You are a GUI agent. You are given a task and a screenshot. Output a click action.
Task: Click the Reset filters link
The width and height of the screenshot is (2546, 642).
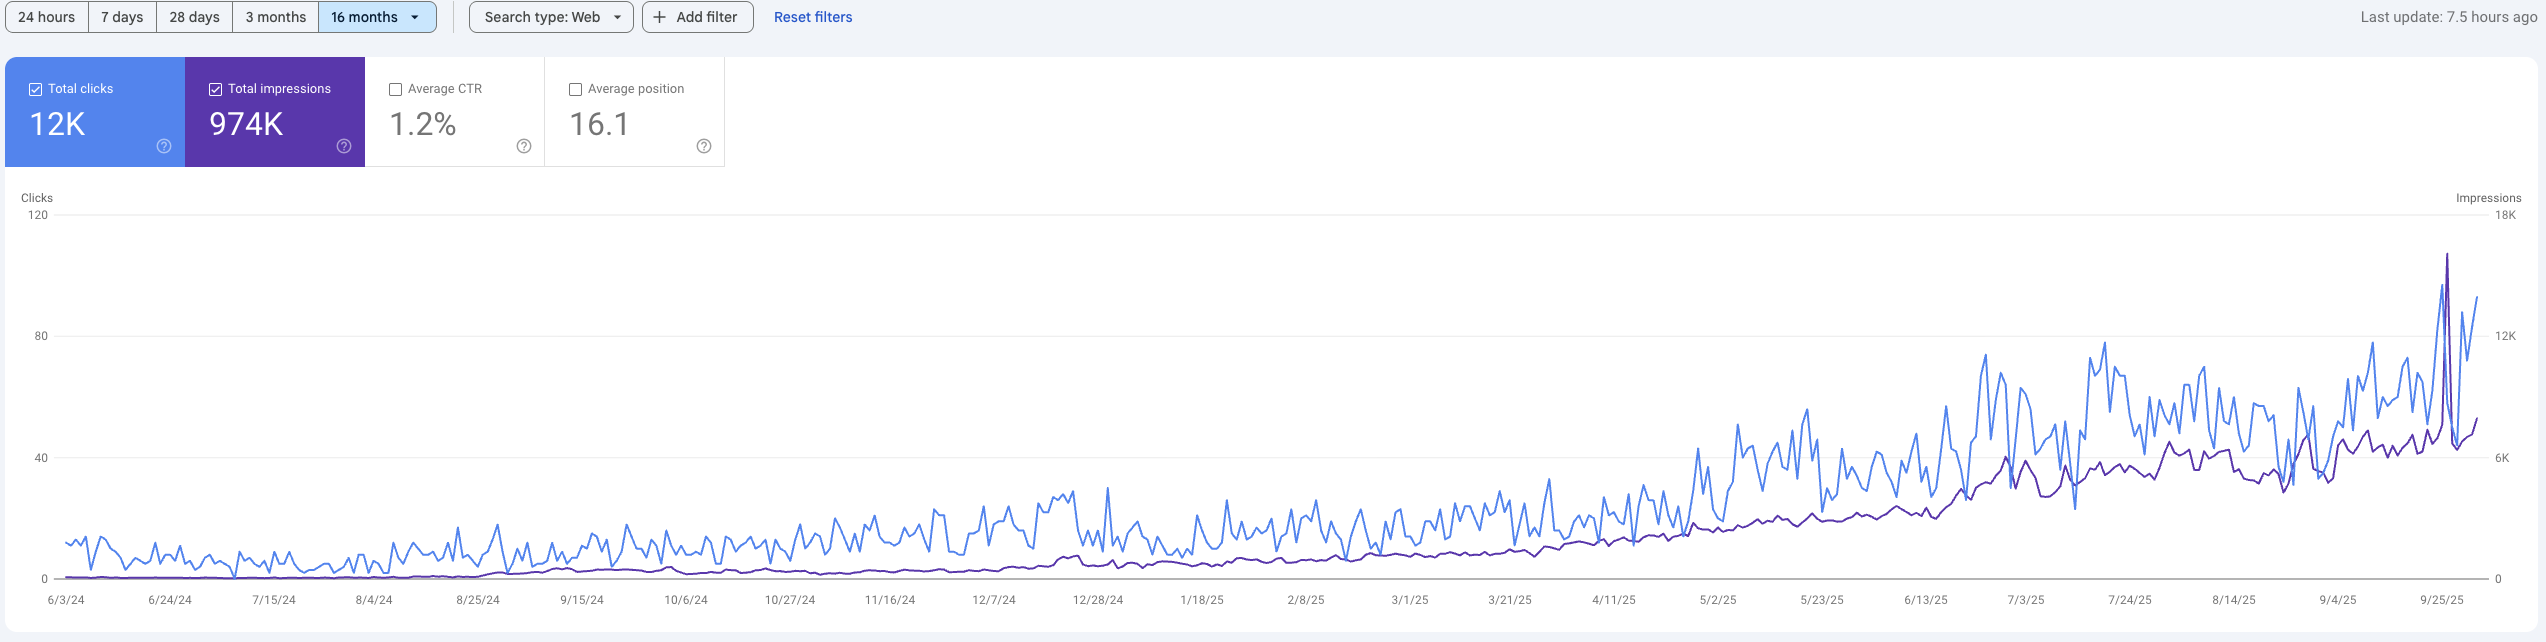[x=813, y=17]
